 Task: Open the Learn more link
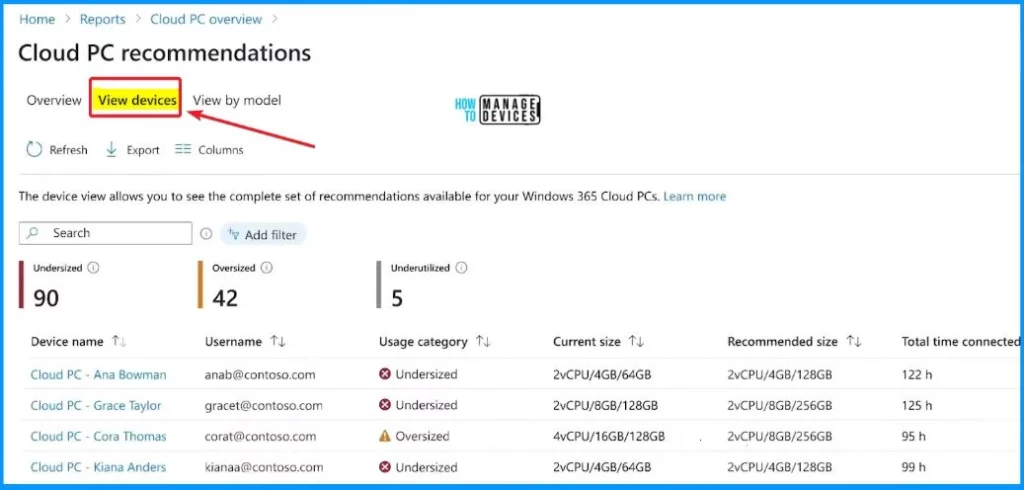[x=695, y=196]
